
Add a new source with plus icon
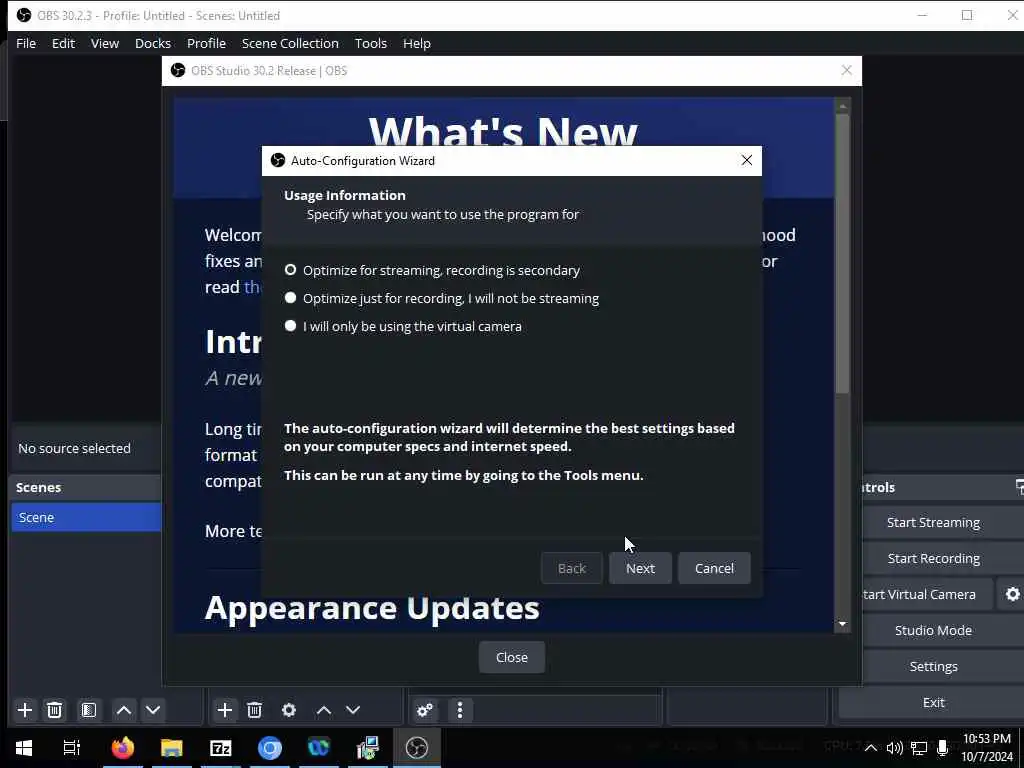(x=225, y=710)
